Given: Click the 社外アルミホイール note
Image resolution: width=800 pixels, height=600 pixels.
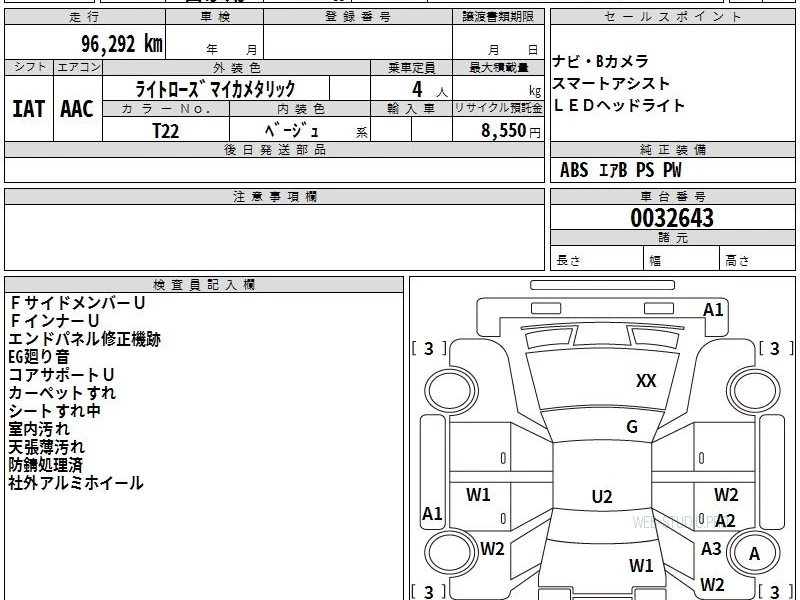Looking at the screenshot, I should click(x=76, y=483).
